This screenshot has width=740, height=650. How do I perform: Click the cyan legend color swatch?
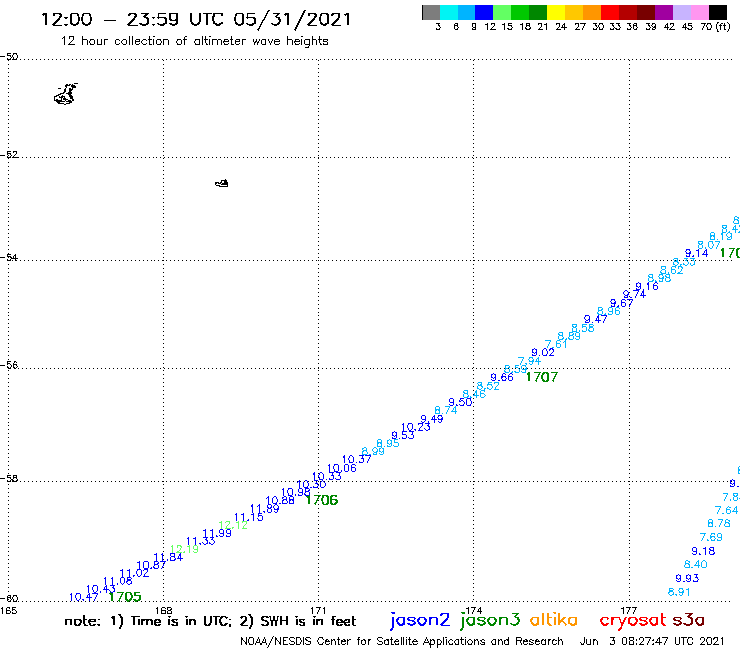[x=449, y=12]
